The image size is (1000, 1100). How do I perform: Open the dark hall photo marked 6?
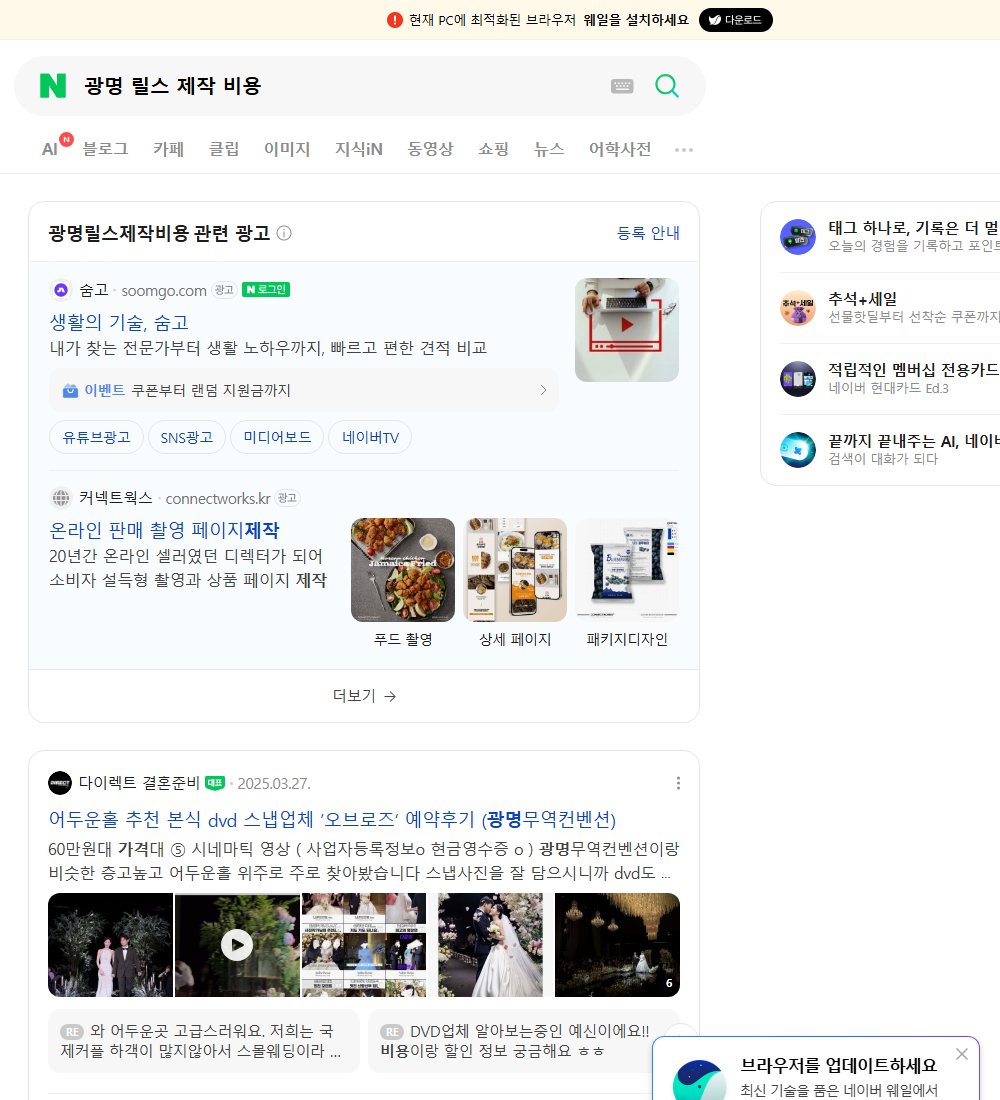point(618,945)
